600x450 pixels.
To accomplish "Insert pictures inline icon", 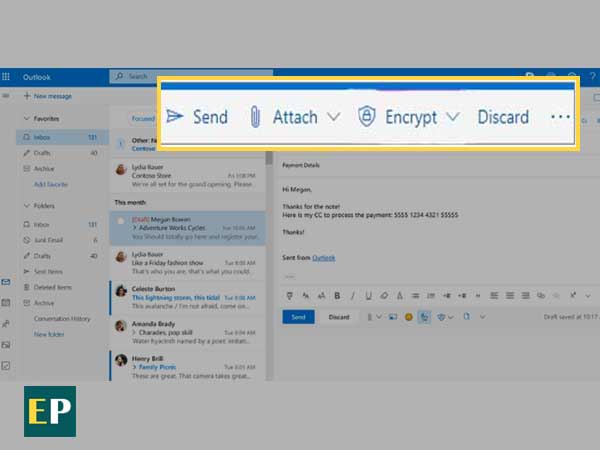I will tap(393, 317).
